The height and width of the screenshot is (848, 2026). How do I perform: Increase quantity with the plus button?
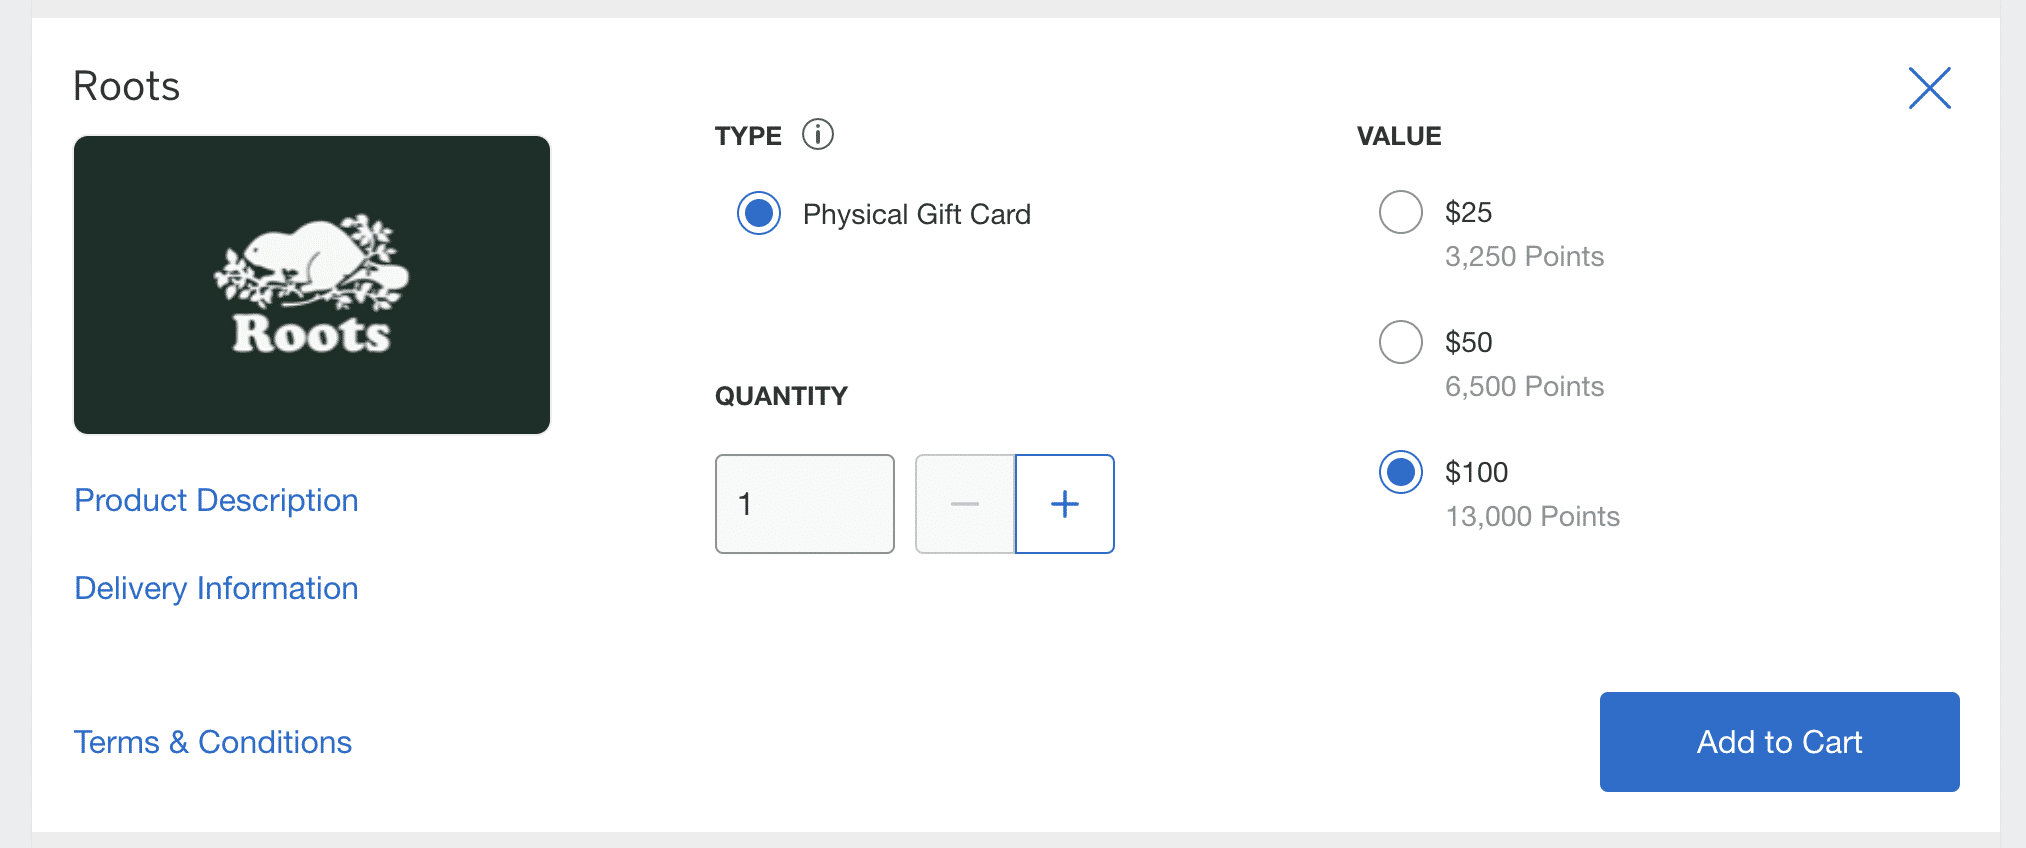[1065, 504]
